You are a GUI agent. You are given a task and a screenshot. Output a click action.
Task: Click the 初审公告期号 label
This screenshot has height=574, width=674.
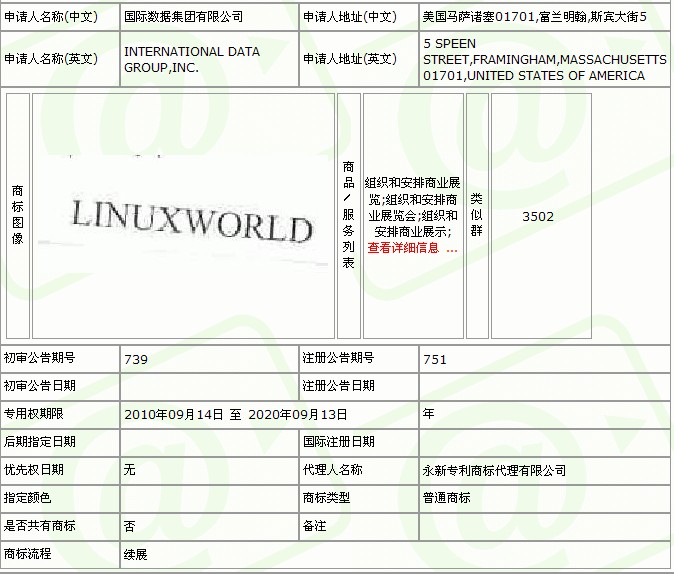coord(40,358)
